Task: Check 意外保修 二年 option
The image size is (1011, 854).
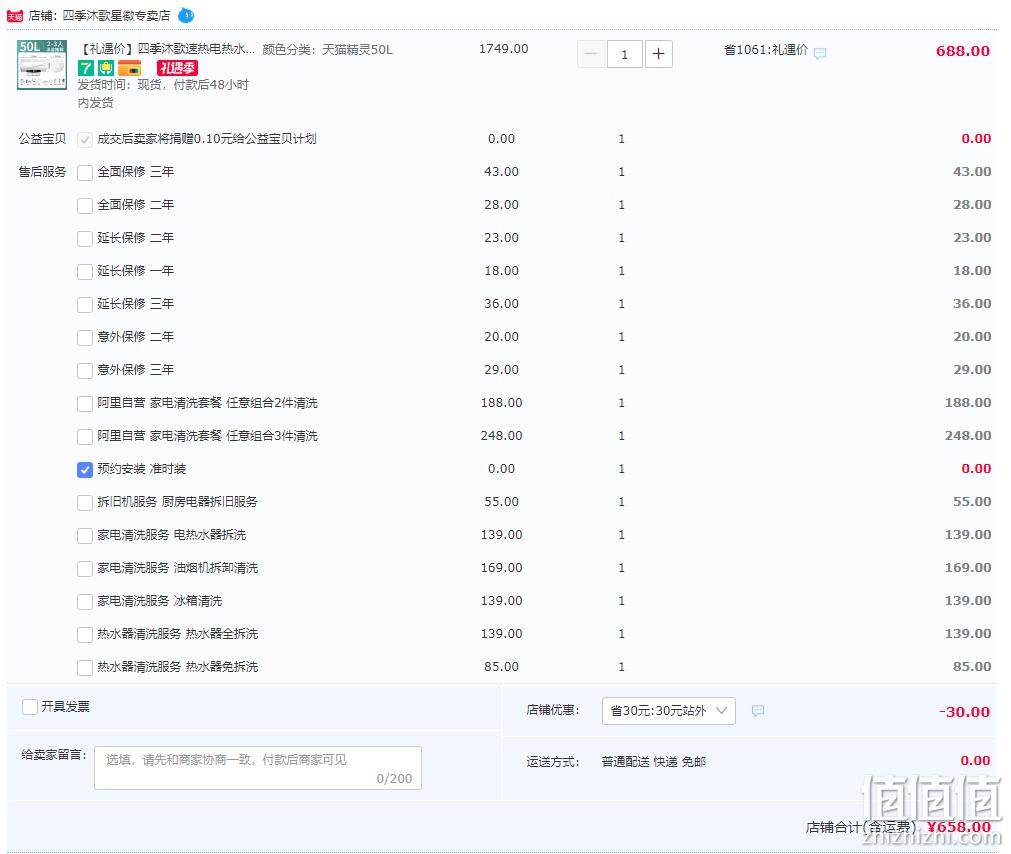Action: 84,338
